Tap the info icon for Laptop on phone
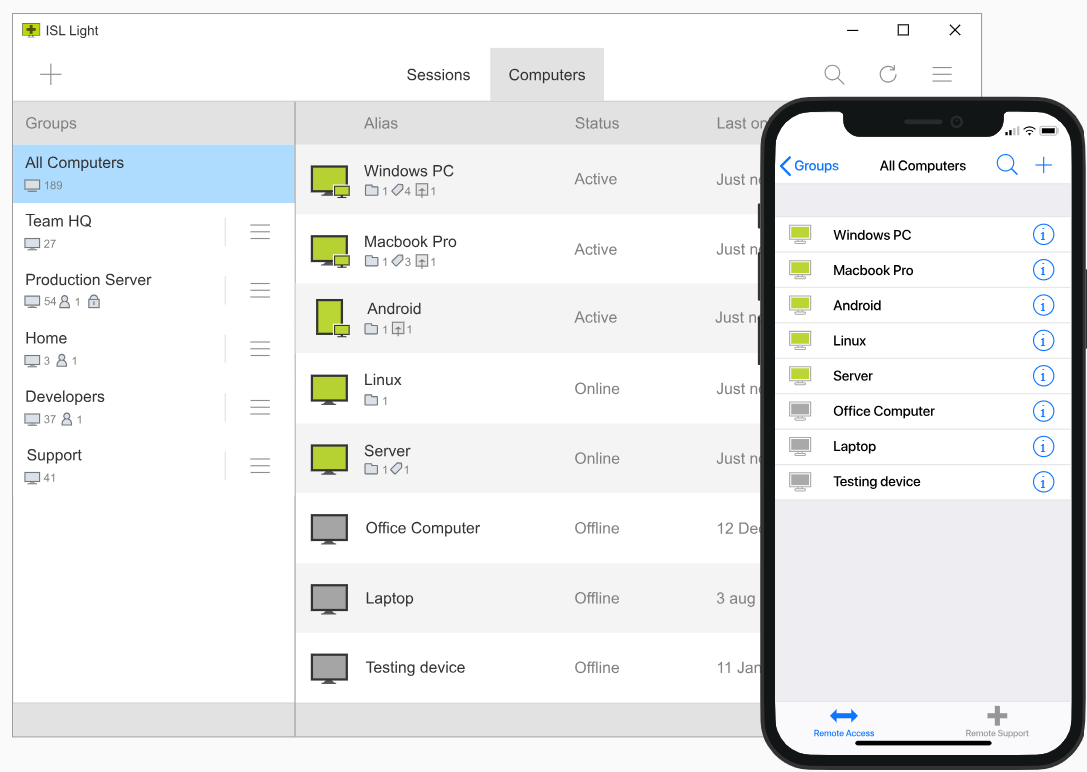1087x772 pixels. (1043, 446)
